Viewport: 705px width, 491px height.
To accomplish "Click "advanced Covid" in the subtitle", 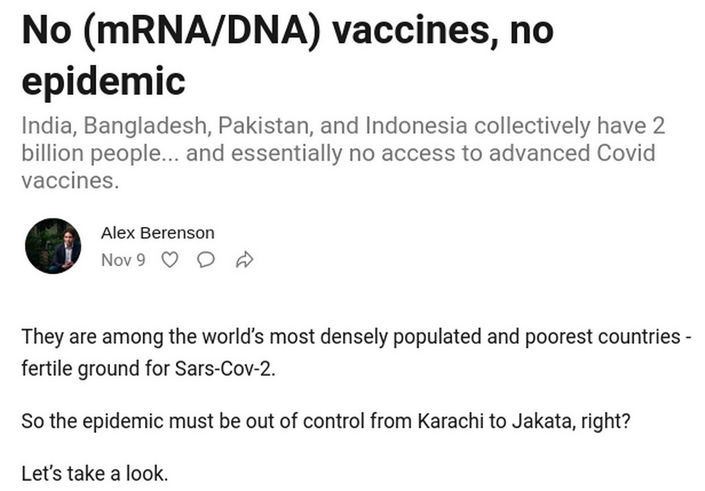I will (x=572, y=153).
